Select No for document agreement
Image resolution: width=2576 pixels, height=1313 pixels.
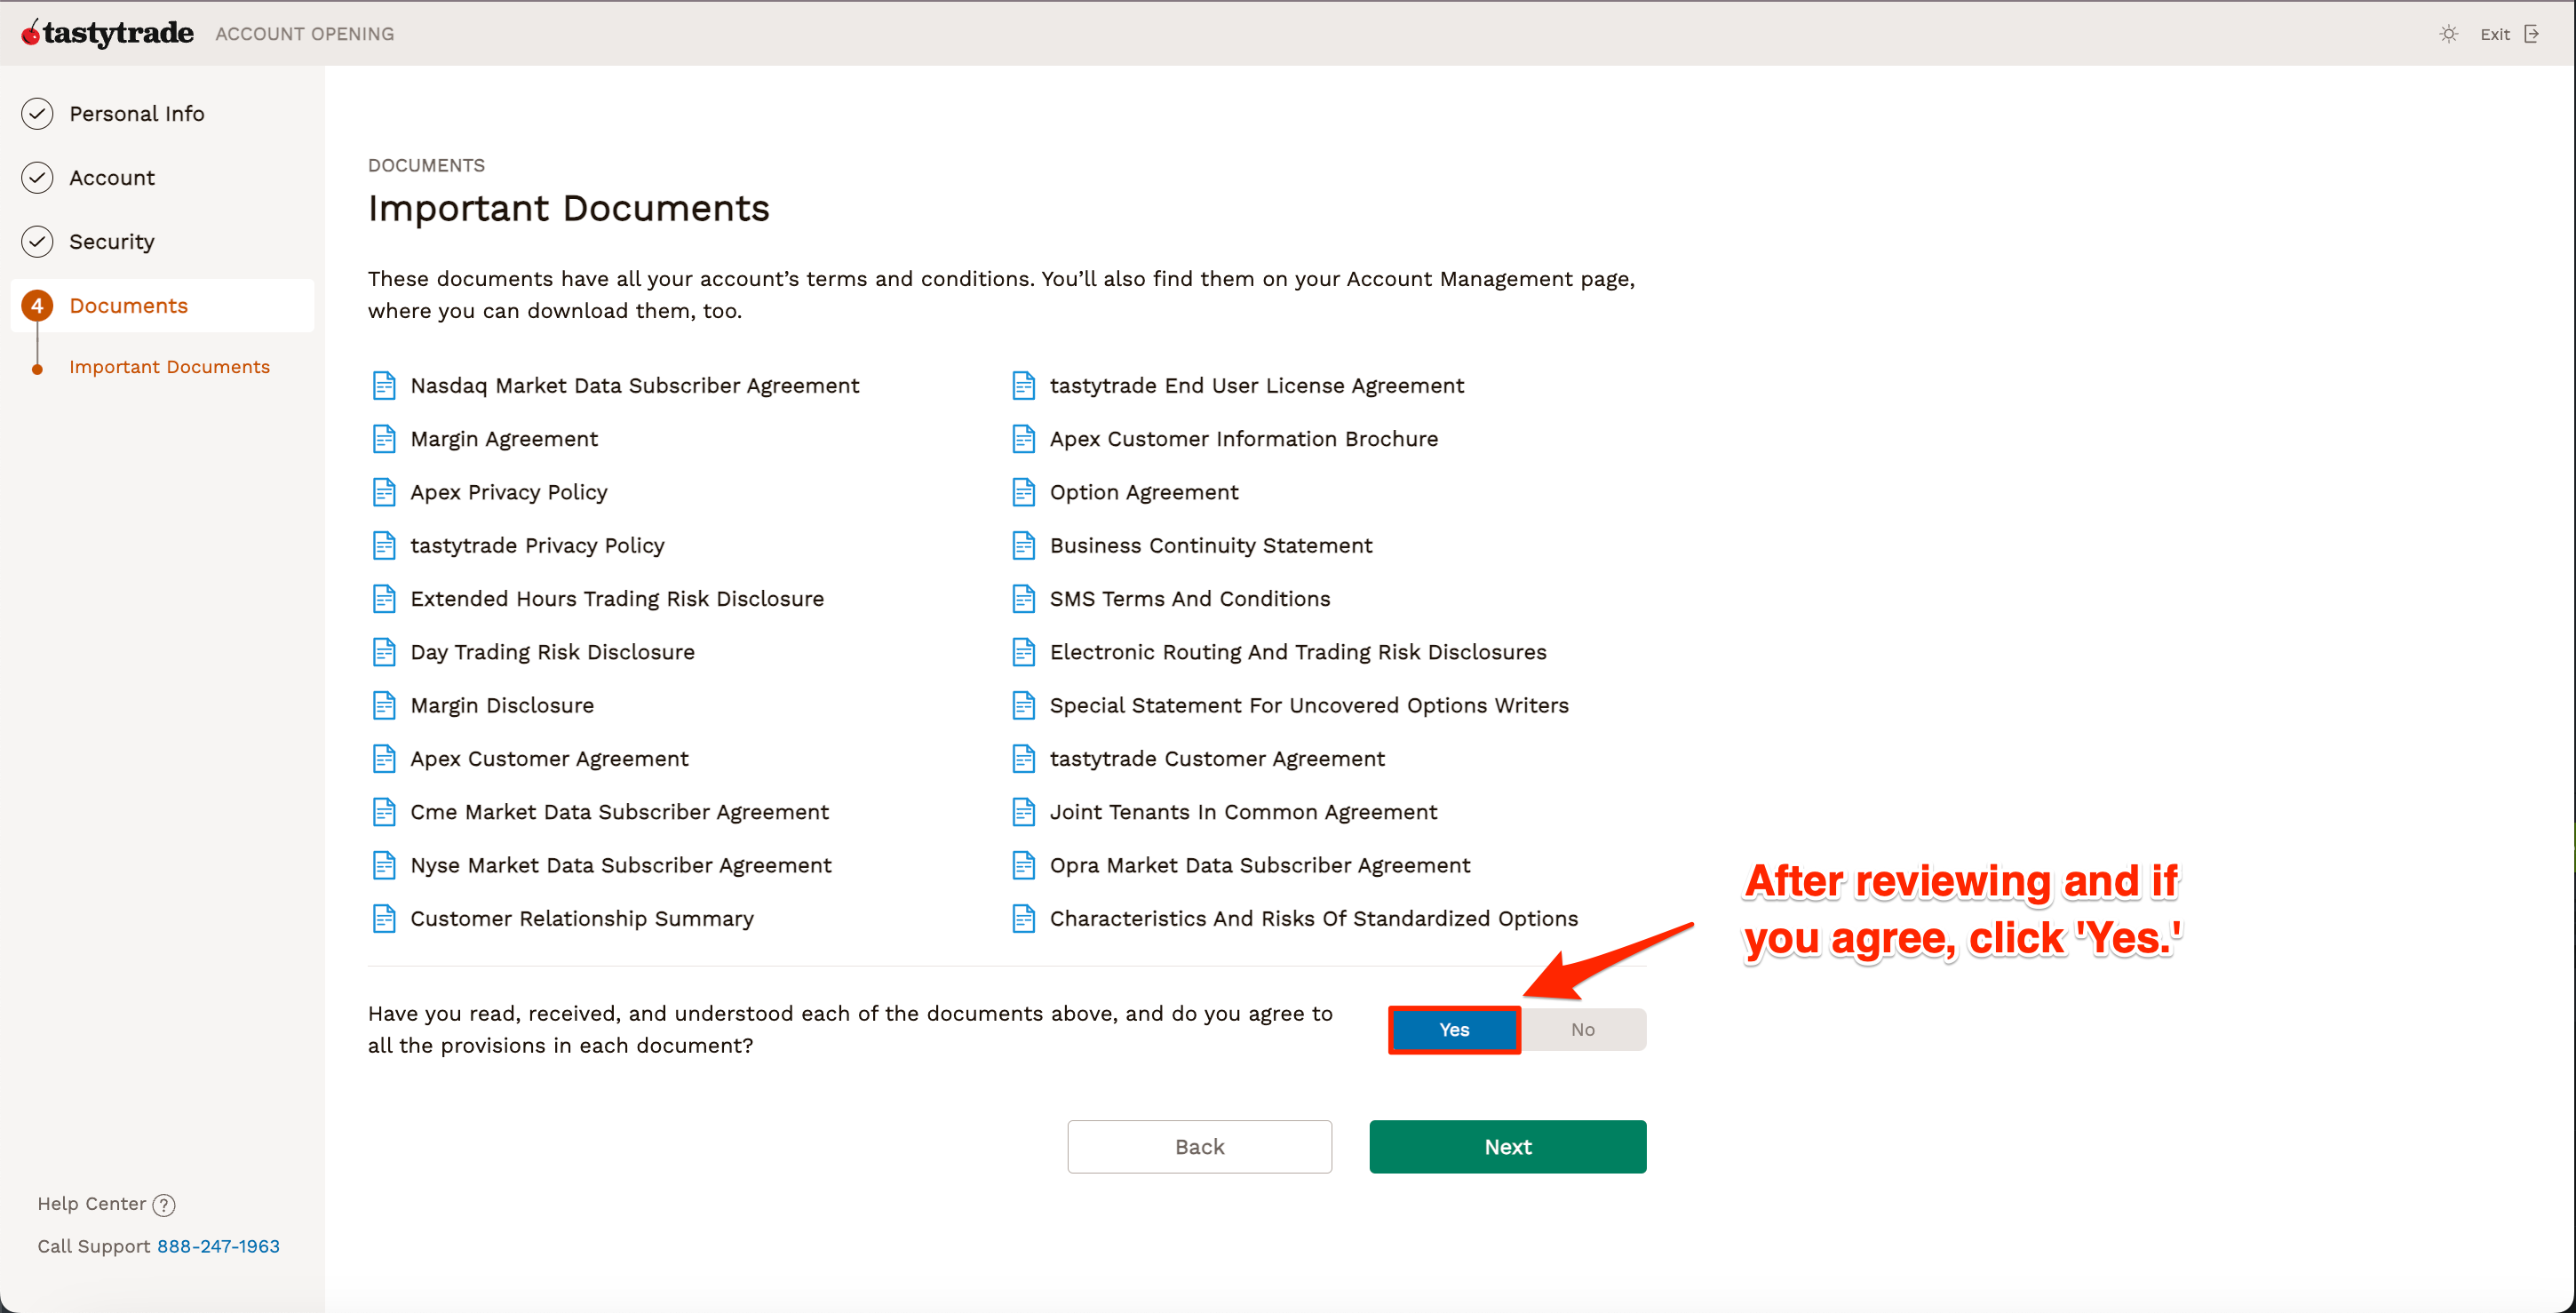pyautogui.click(x=1582, y=1030)
